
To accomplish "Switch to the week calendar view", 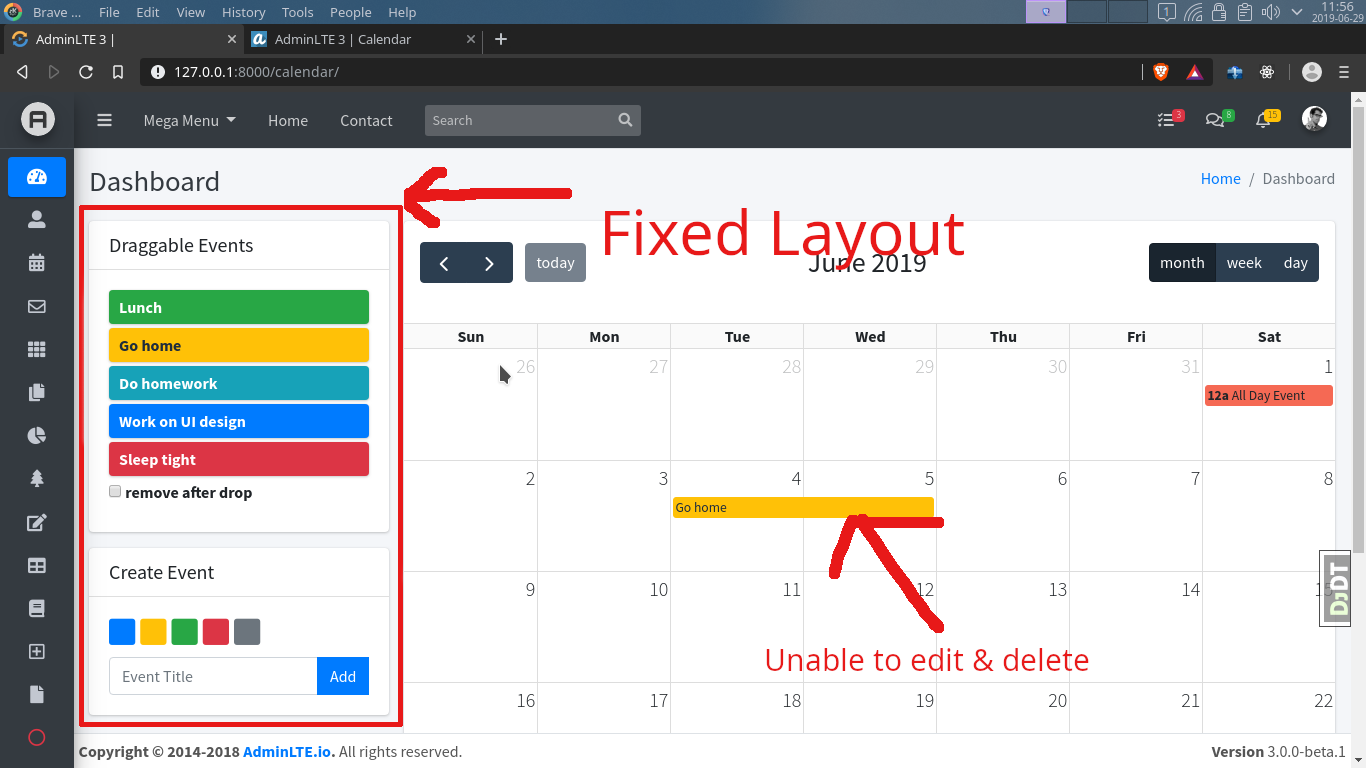I will click(1243, 262).
